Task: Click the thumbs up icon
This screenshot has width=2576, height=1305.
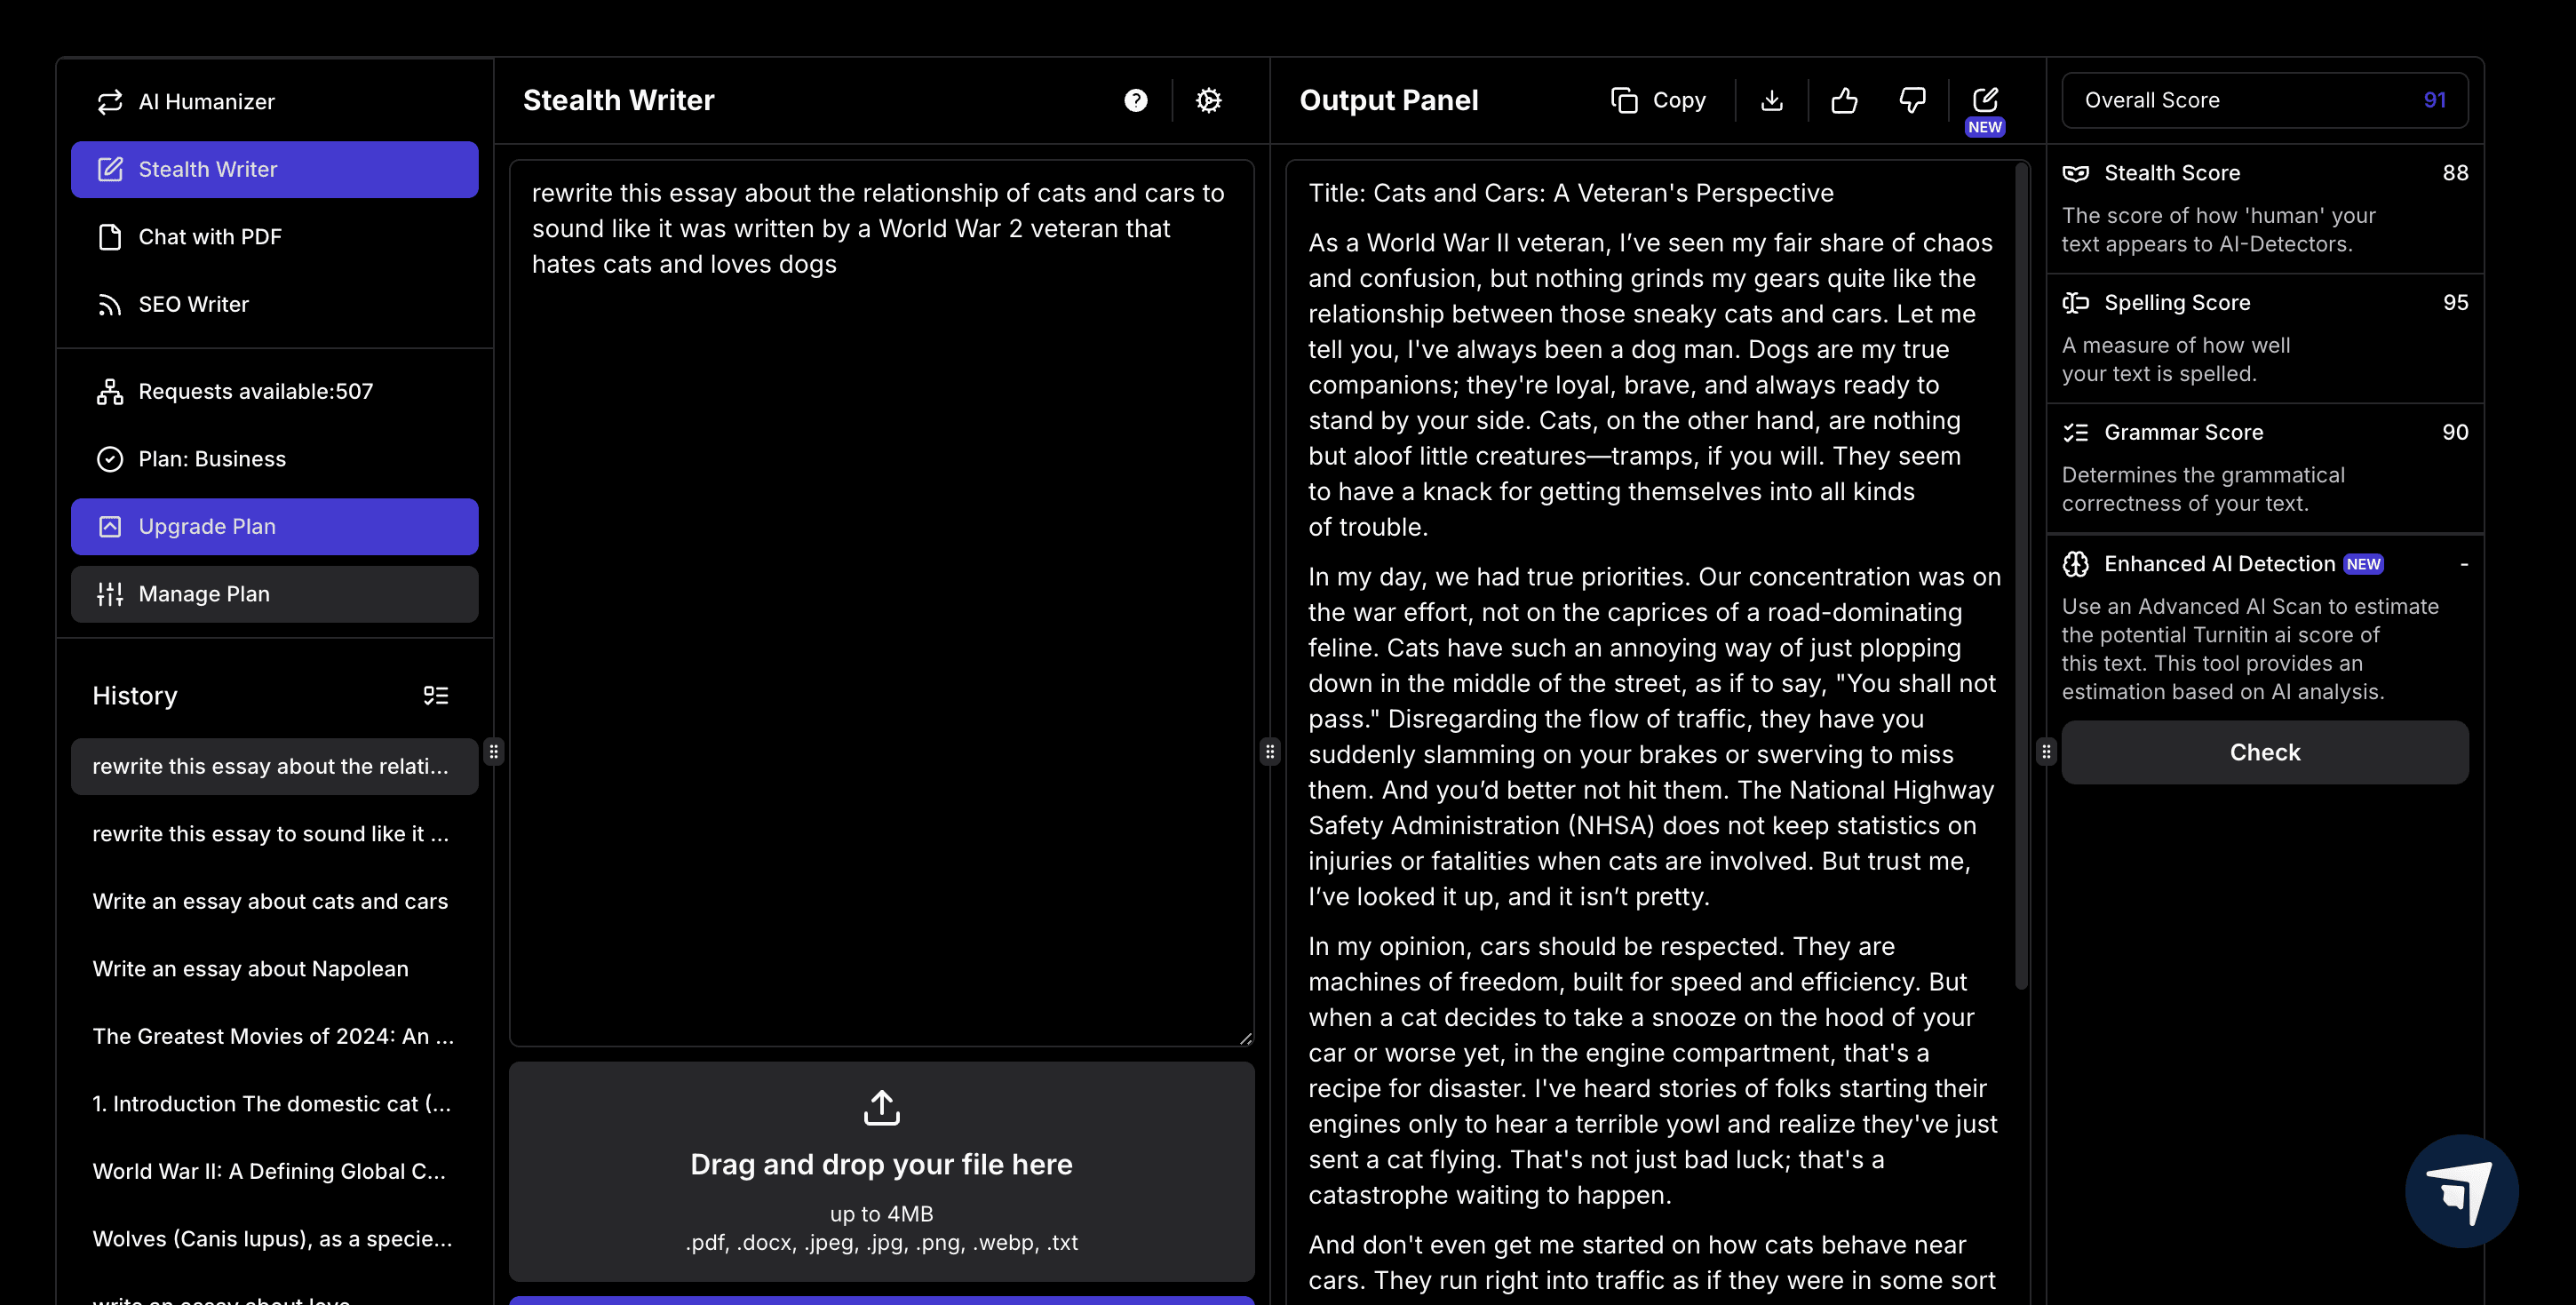Action: pos(1843,100)
